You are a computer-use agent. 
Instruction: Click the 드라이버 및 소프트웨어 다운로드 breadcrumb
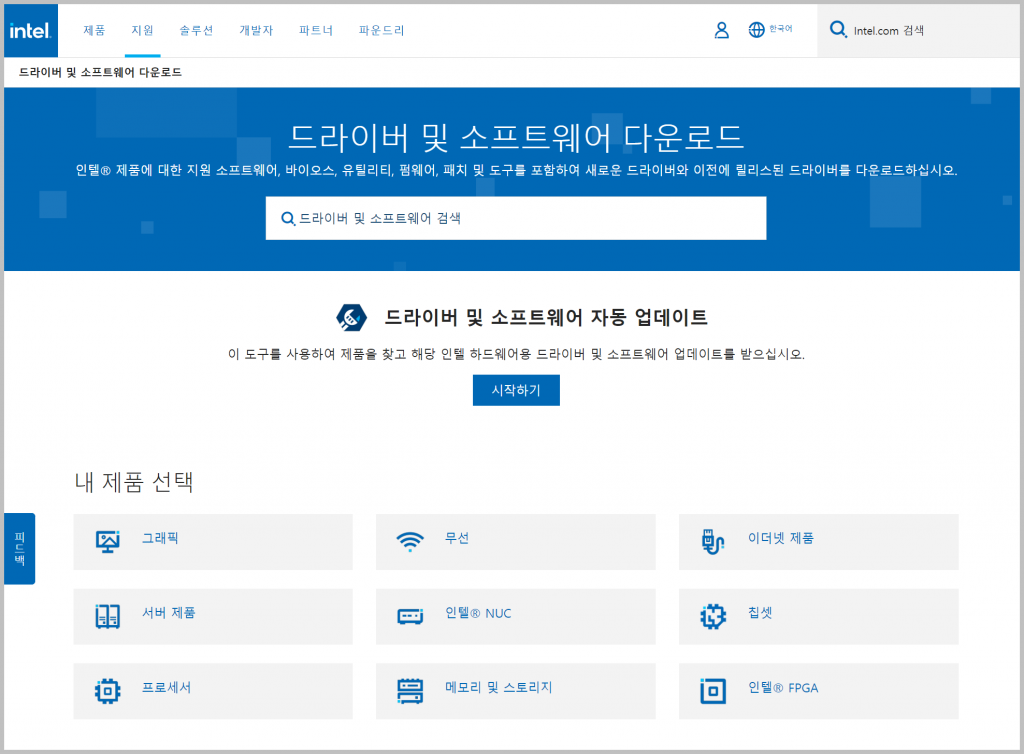[100, 72]
